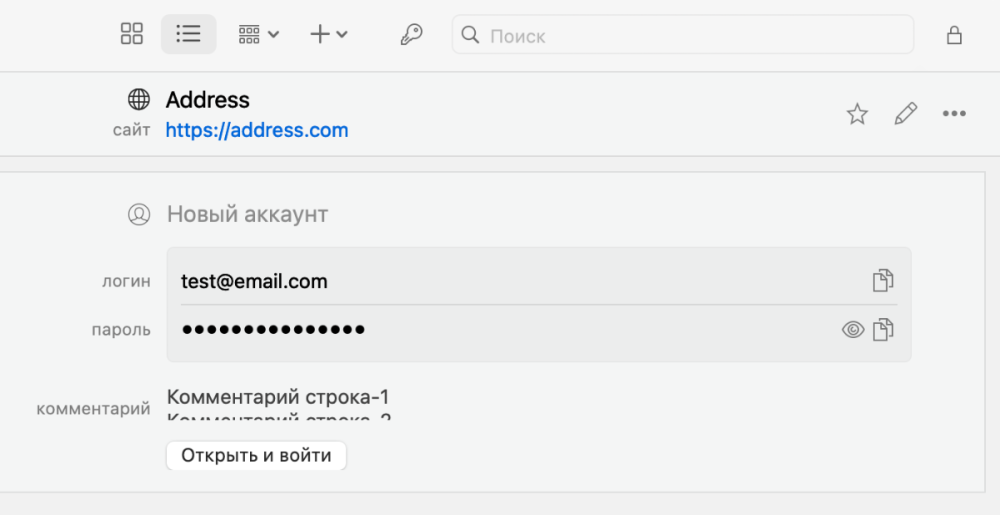Click the globe site icon
The width and height of the screenshot is (1000, 515).
click(x=139, y=99)
